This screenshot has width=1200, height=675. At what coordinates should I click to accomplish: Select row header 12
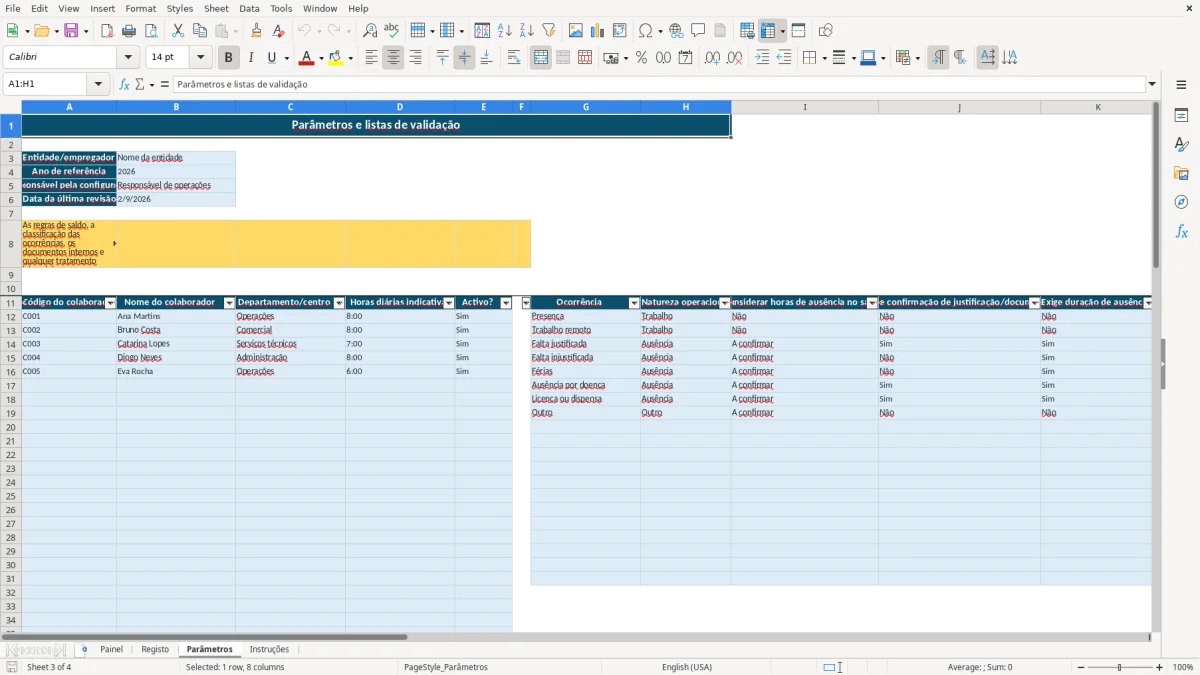coord(10,316)
